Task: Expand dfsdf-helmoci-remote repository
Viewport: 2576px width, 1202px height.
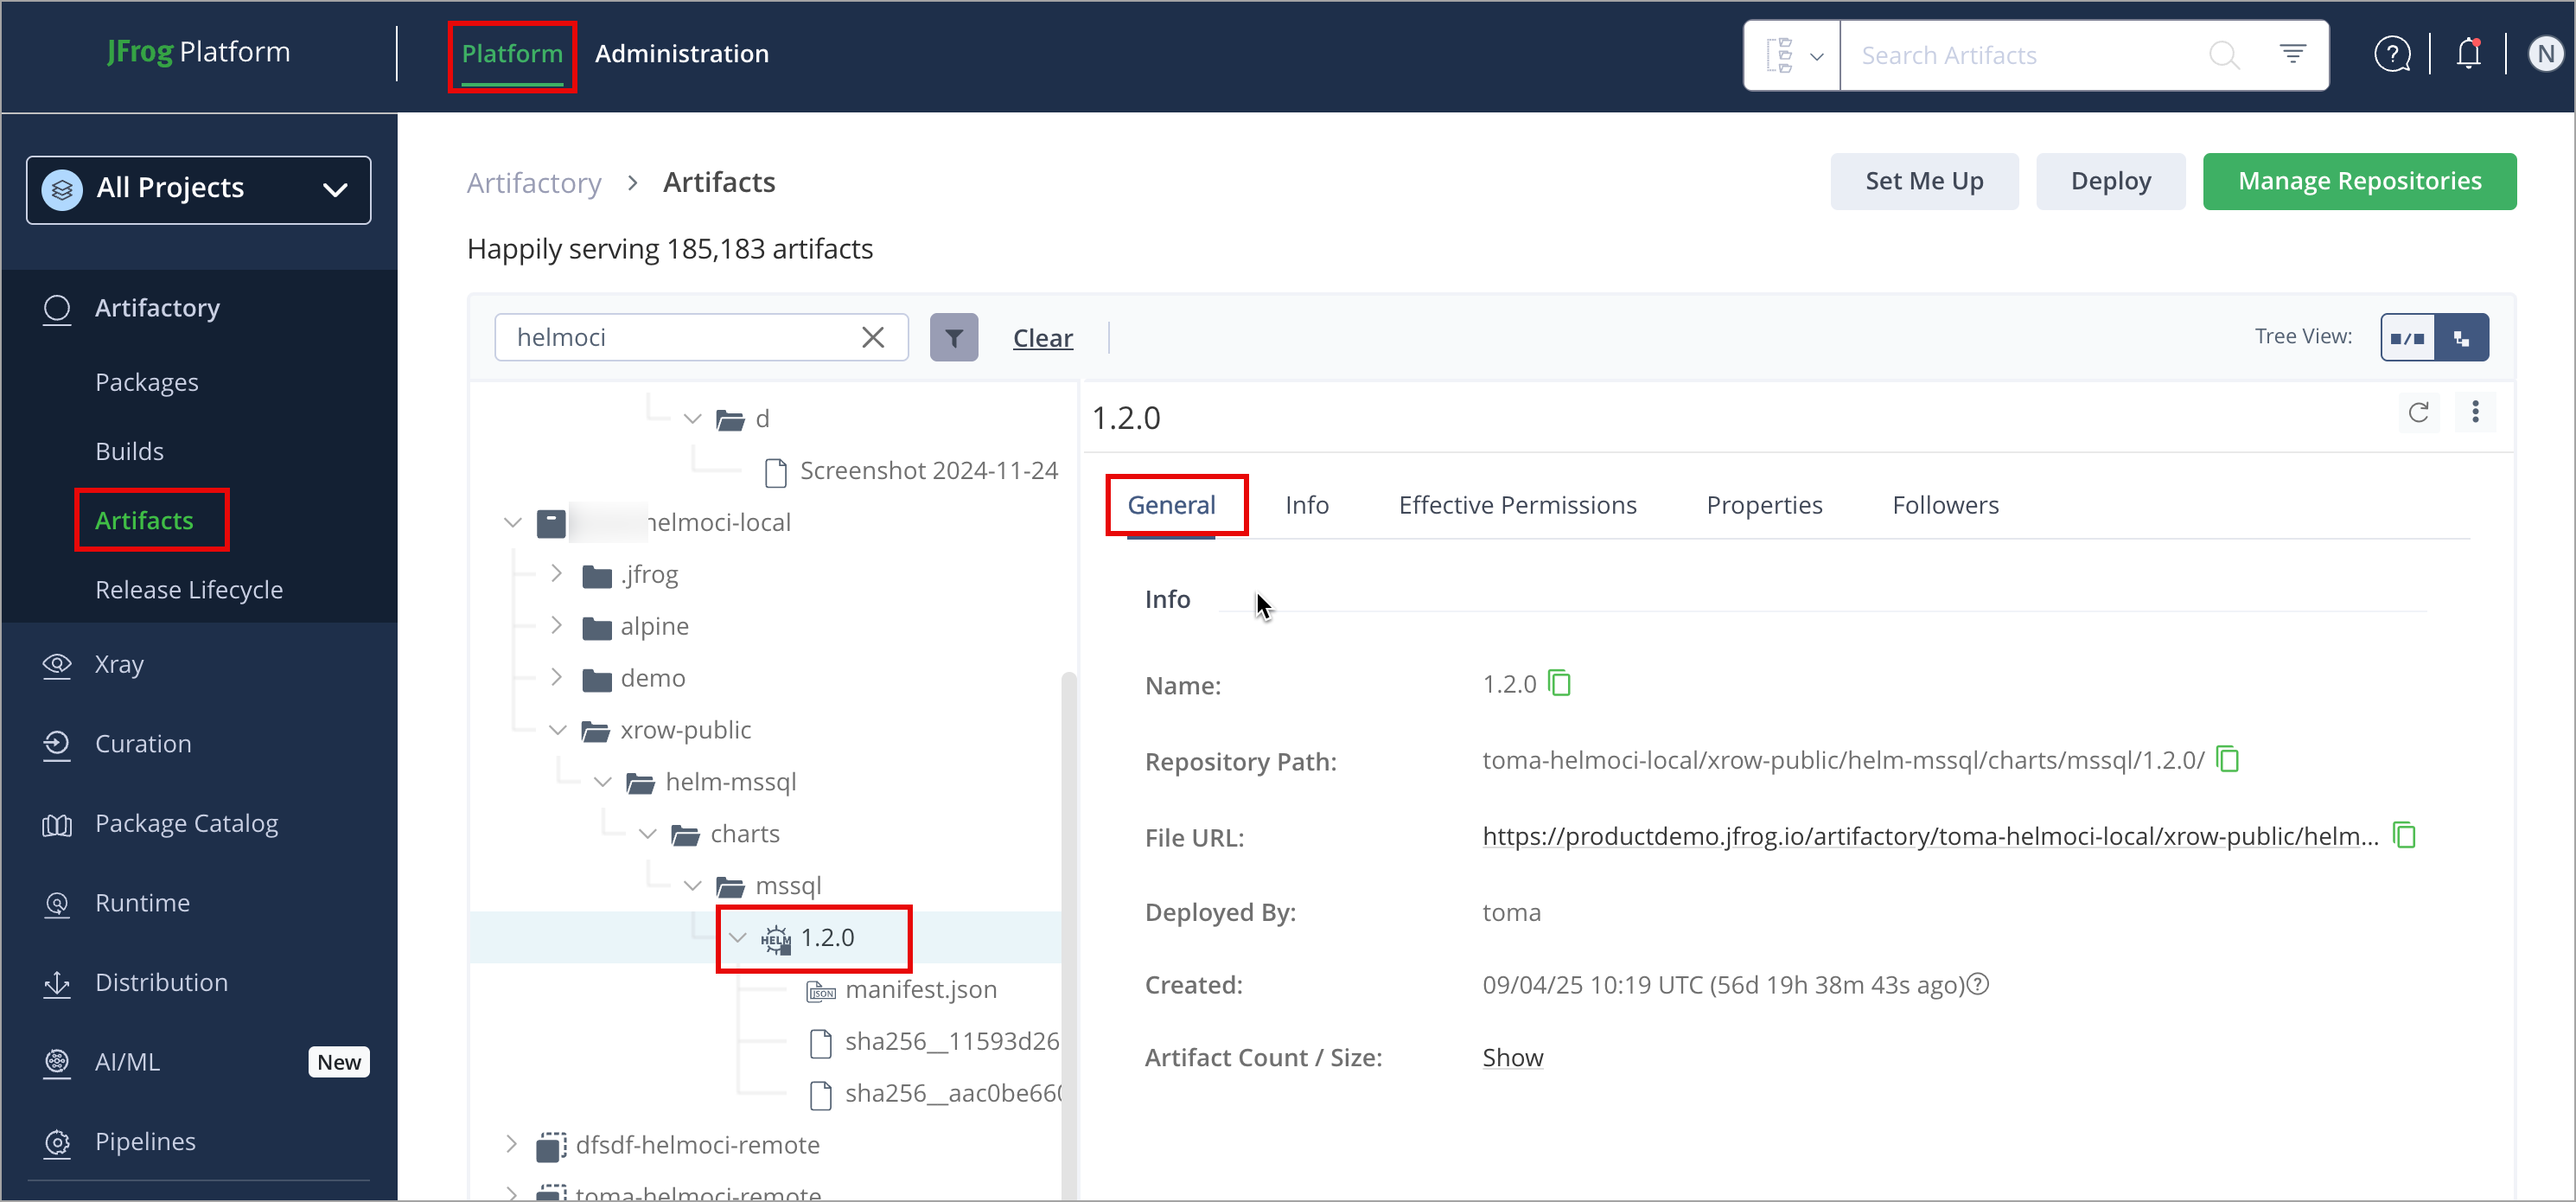Action: click(512, 1144)
